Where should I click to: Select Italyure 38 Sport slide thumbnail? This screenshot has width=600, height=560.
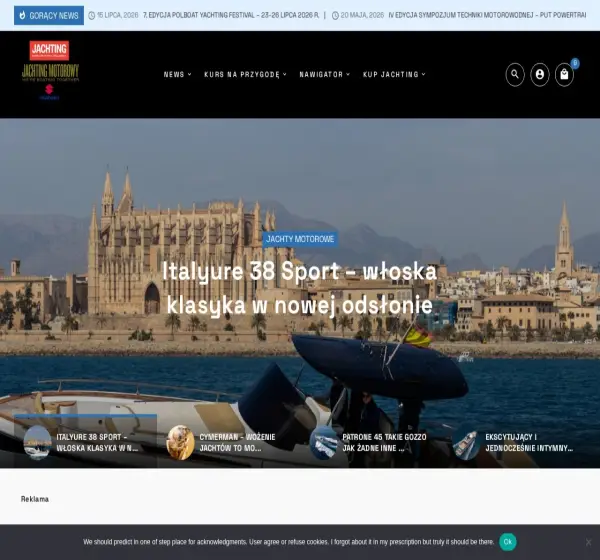tap(38, 442)
